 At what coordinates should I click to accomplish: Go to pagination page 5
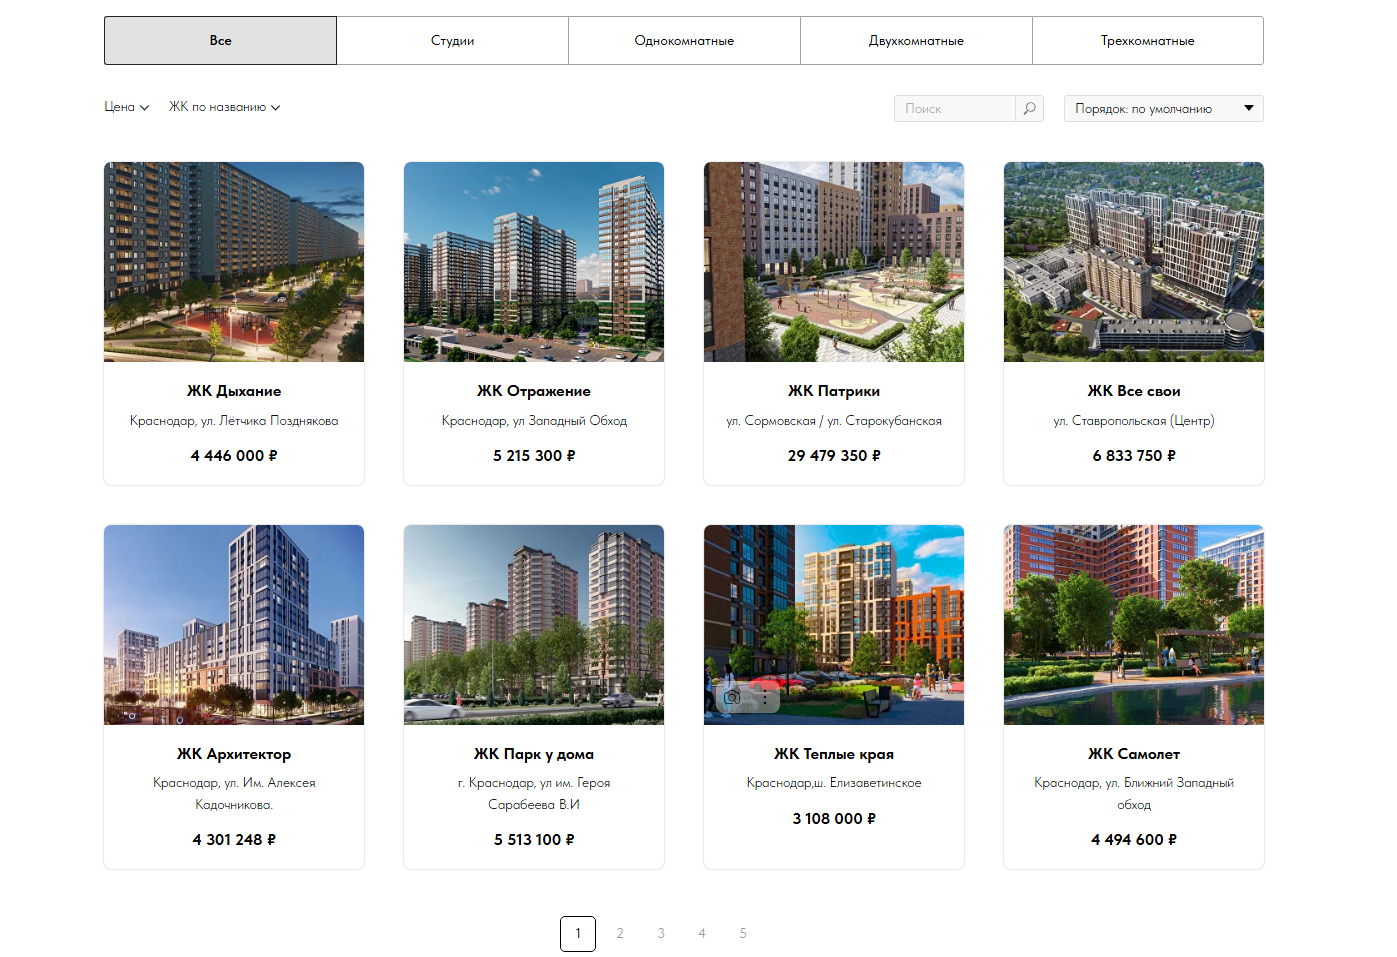tap(743, 933)
